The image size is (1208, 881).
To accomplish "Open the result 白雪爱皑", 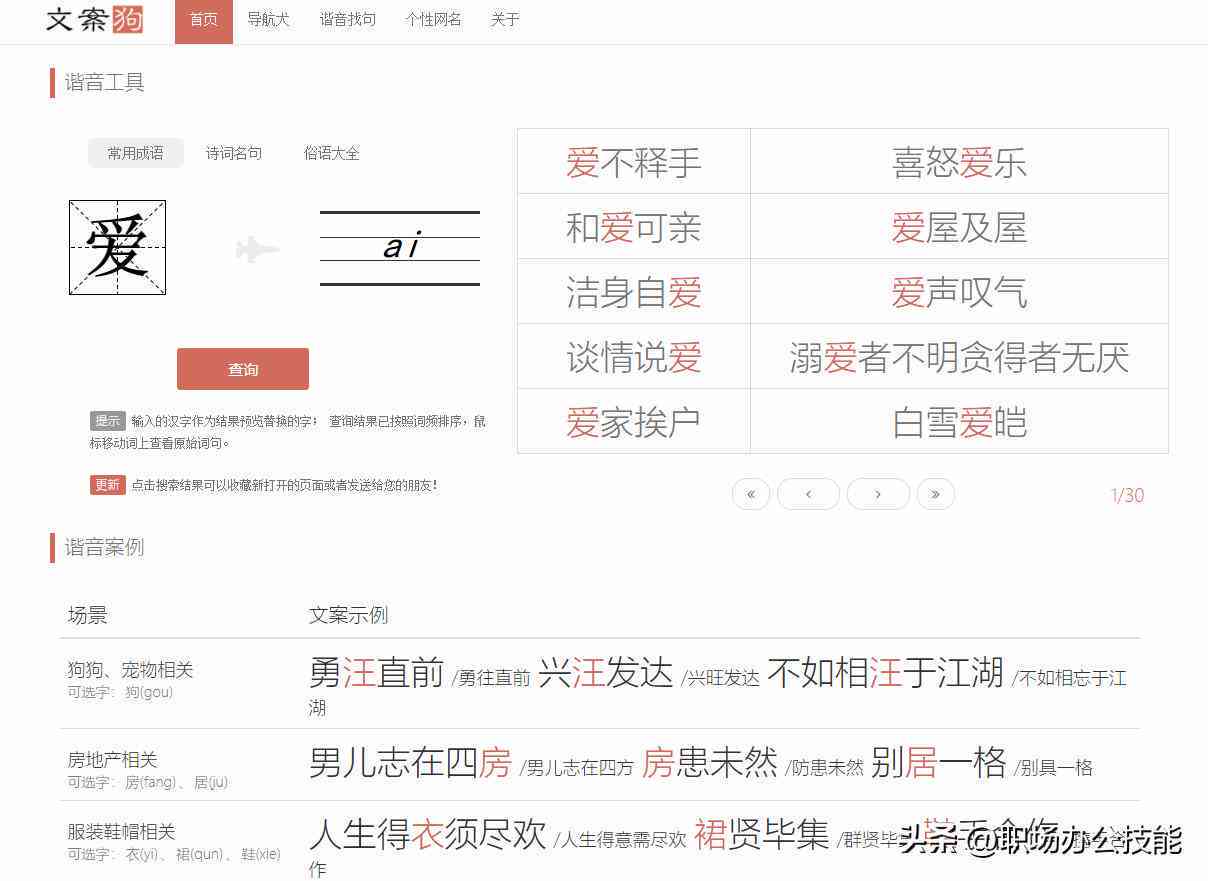I will 959,422.
